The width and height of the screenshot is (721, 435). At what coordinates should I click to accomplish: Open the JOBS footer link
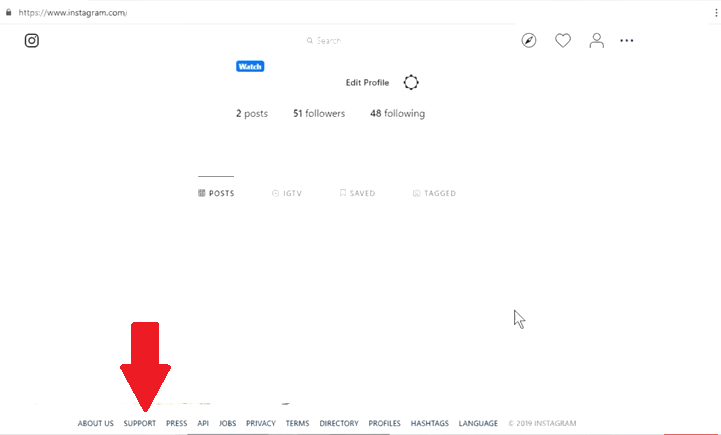(228, 423)
